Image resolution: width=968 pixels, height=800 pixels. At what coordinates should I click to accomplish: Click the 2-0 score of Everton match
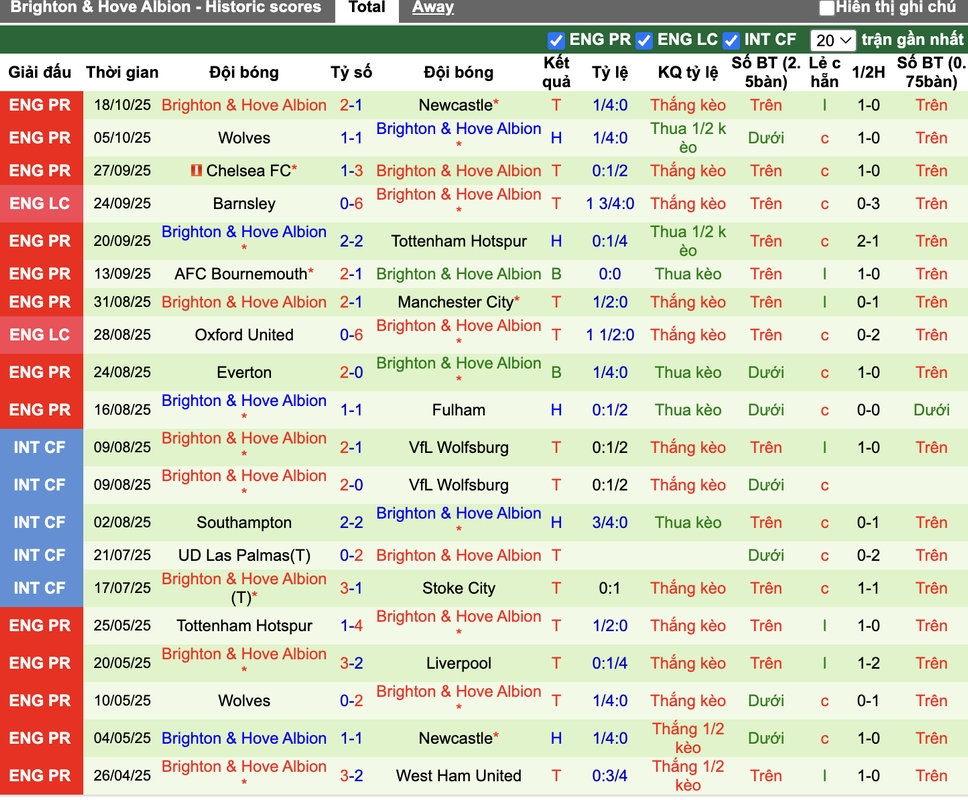(x=351, y=373)
